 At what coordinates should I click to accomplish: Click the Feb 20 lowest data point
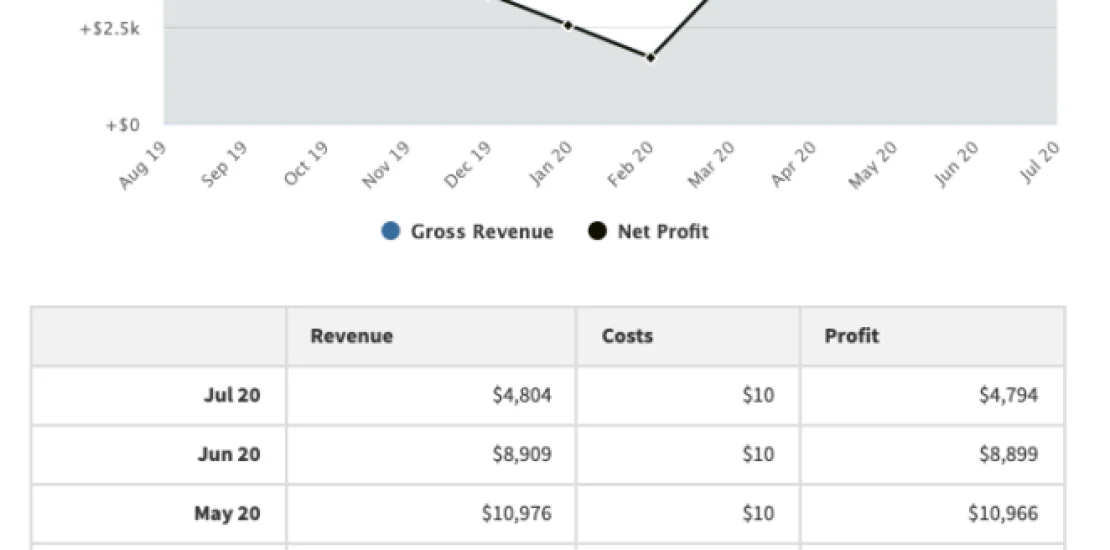651,58
